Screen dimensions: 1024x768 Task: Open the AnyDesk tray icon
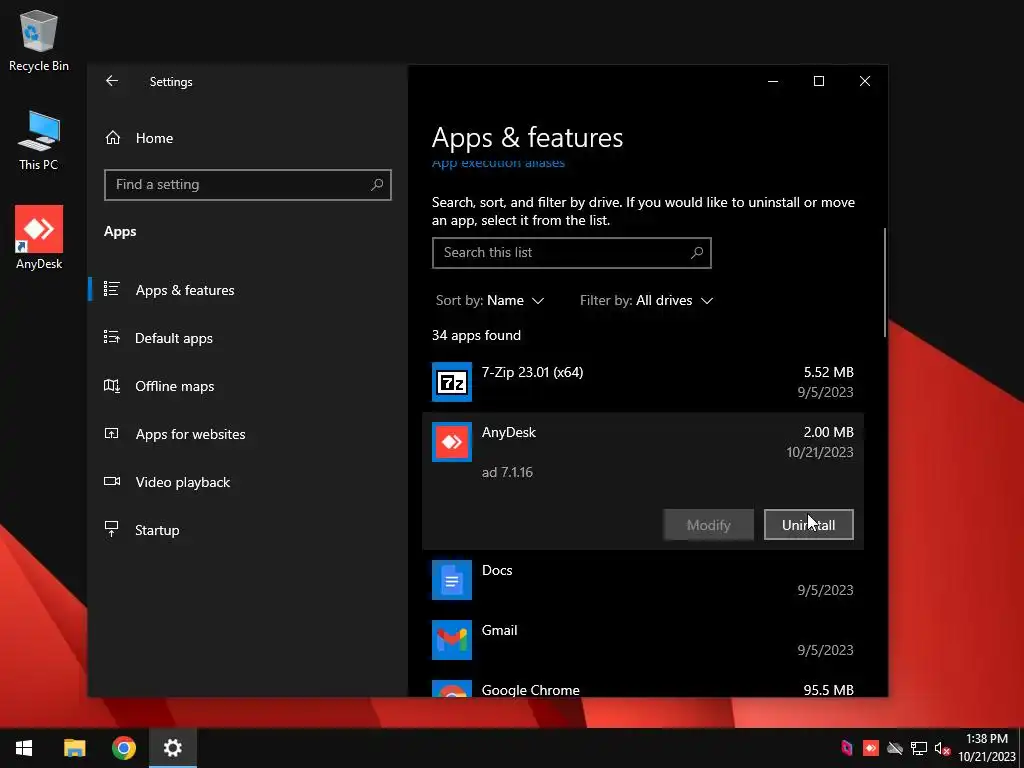(871, 748)
